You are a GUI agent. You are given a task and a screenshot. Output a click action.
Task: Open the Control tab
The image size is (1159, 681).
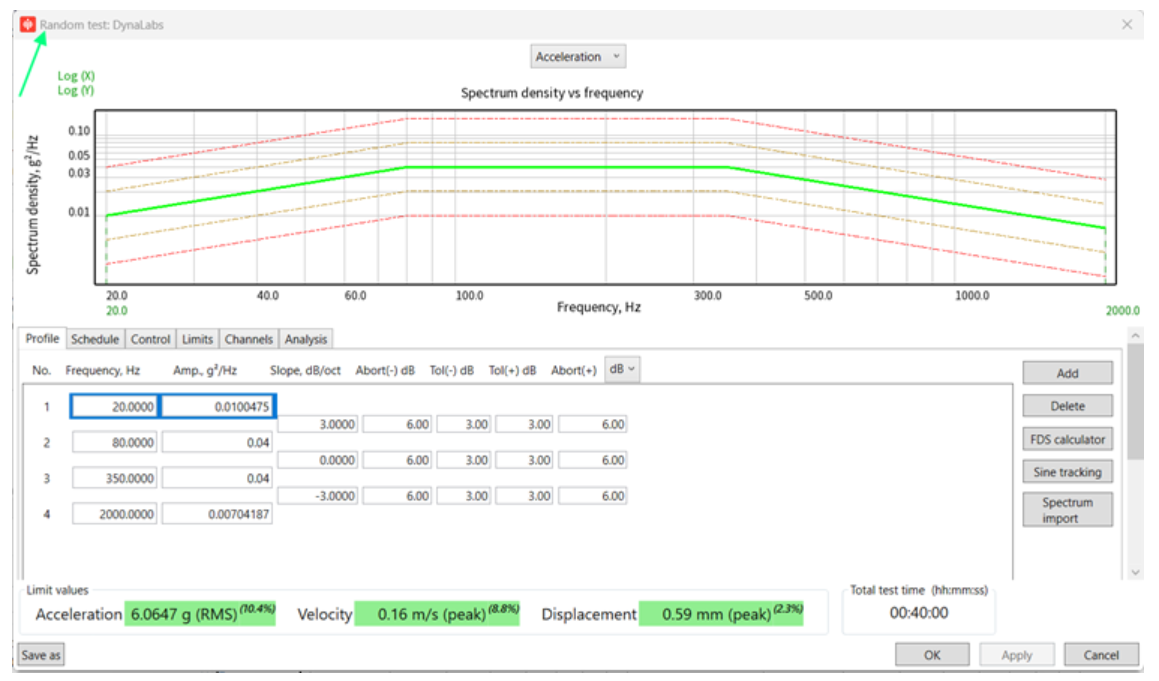(x=151, y=339)
